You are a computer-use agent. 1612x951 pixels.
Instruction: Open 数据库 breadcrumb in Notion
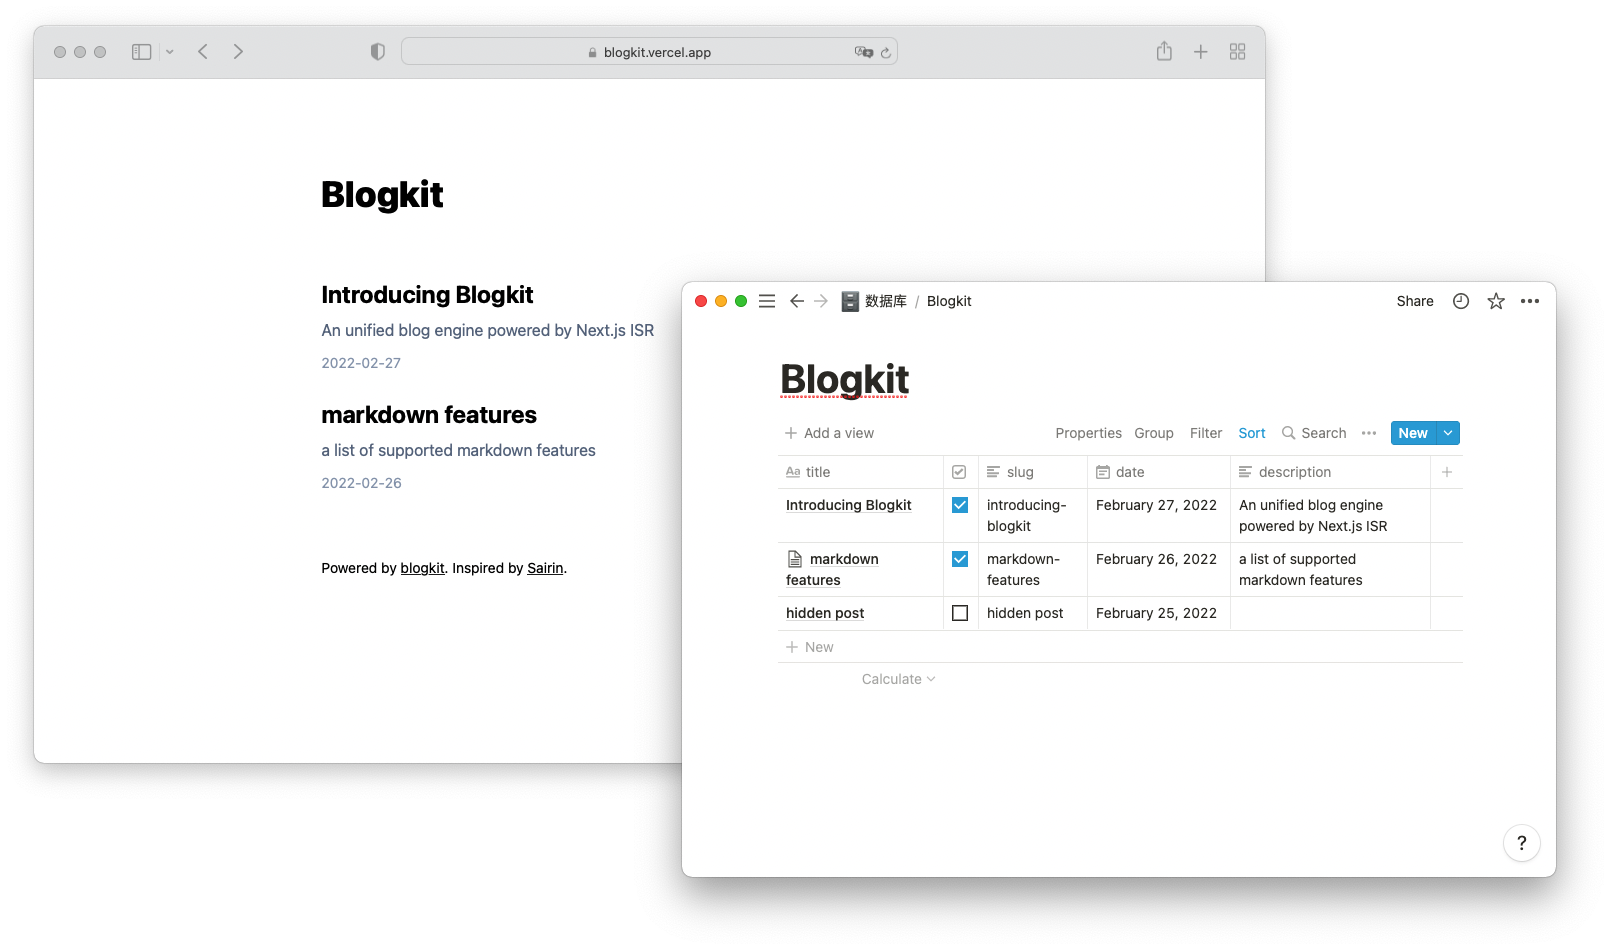coord(875,301)
